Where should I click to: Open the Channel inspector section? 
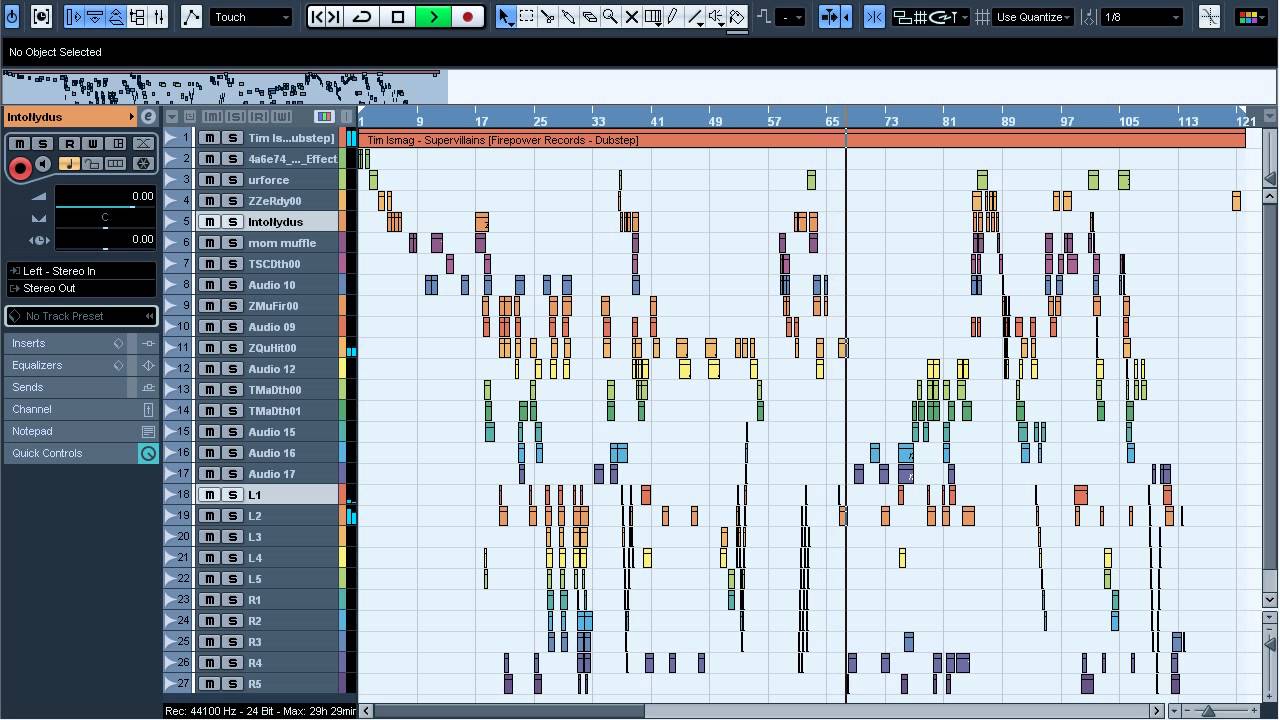pos(82,409)
